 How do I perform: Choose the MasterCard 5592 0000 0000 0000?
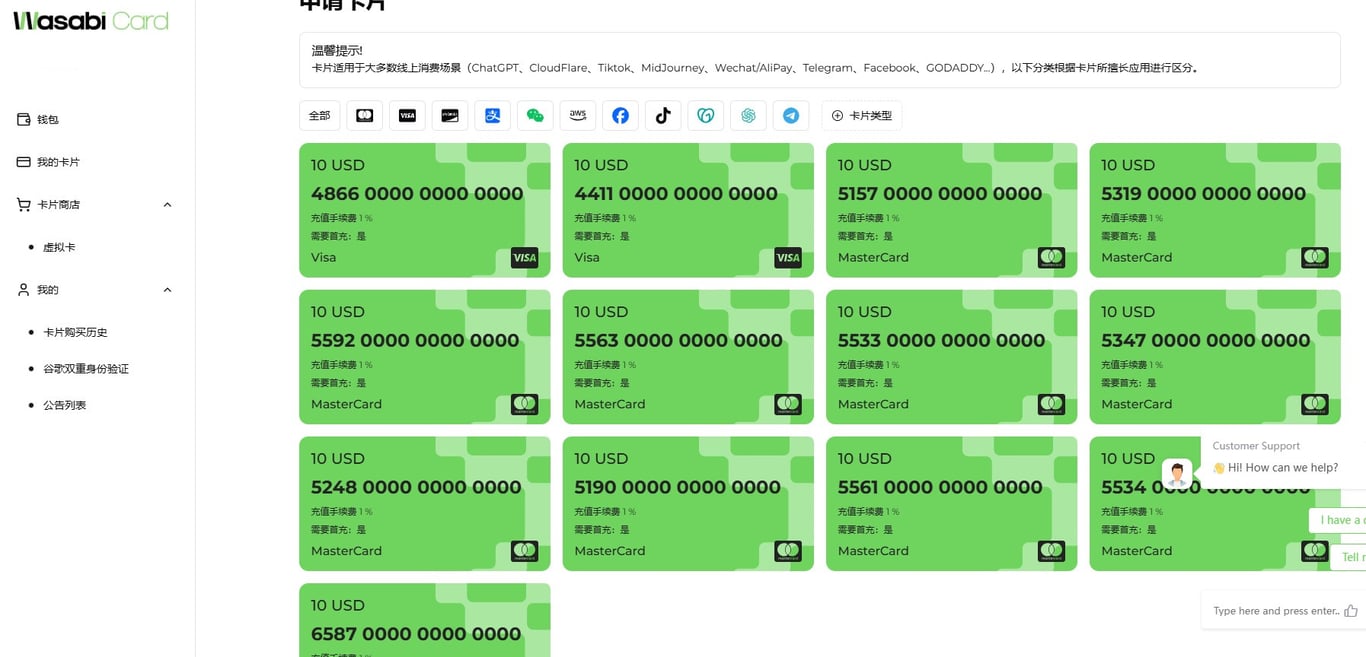425,357
